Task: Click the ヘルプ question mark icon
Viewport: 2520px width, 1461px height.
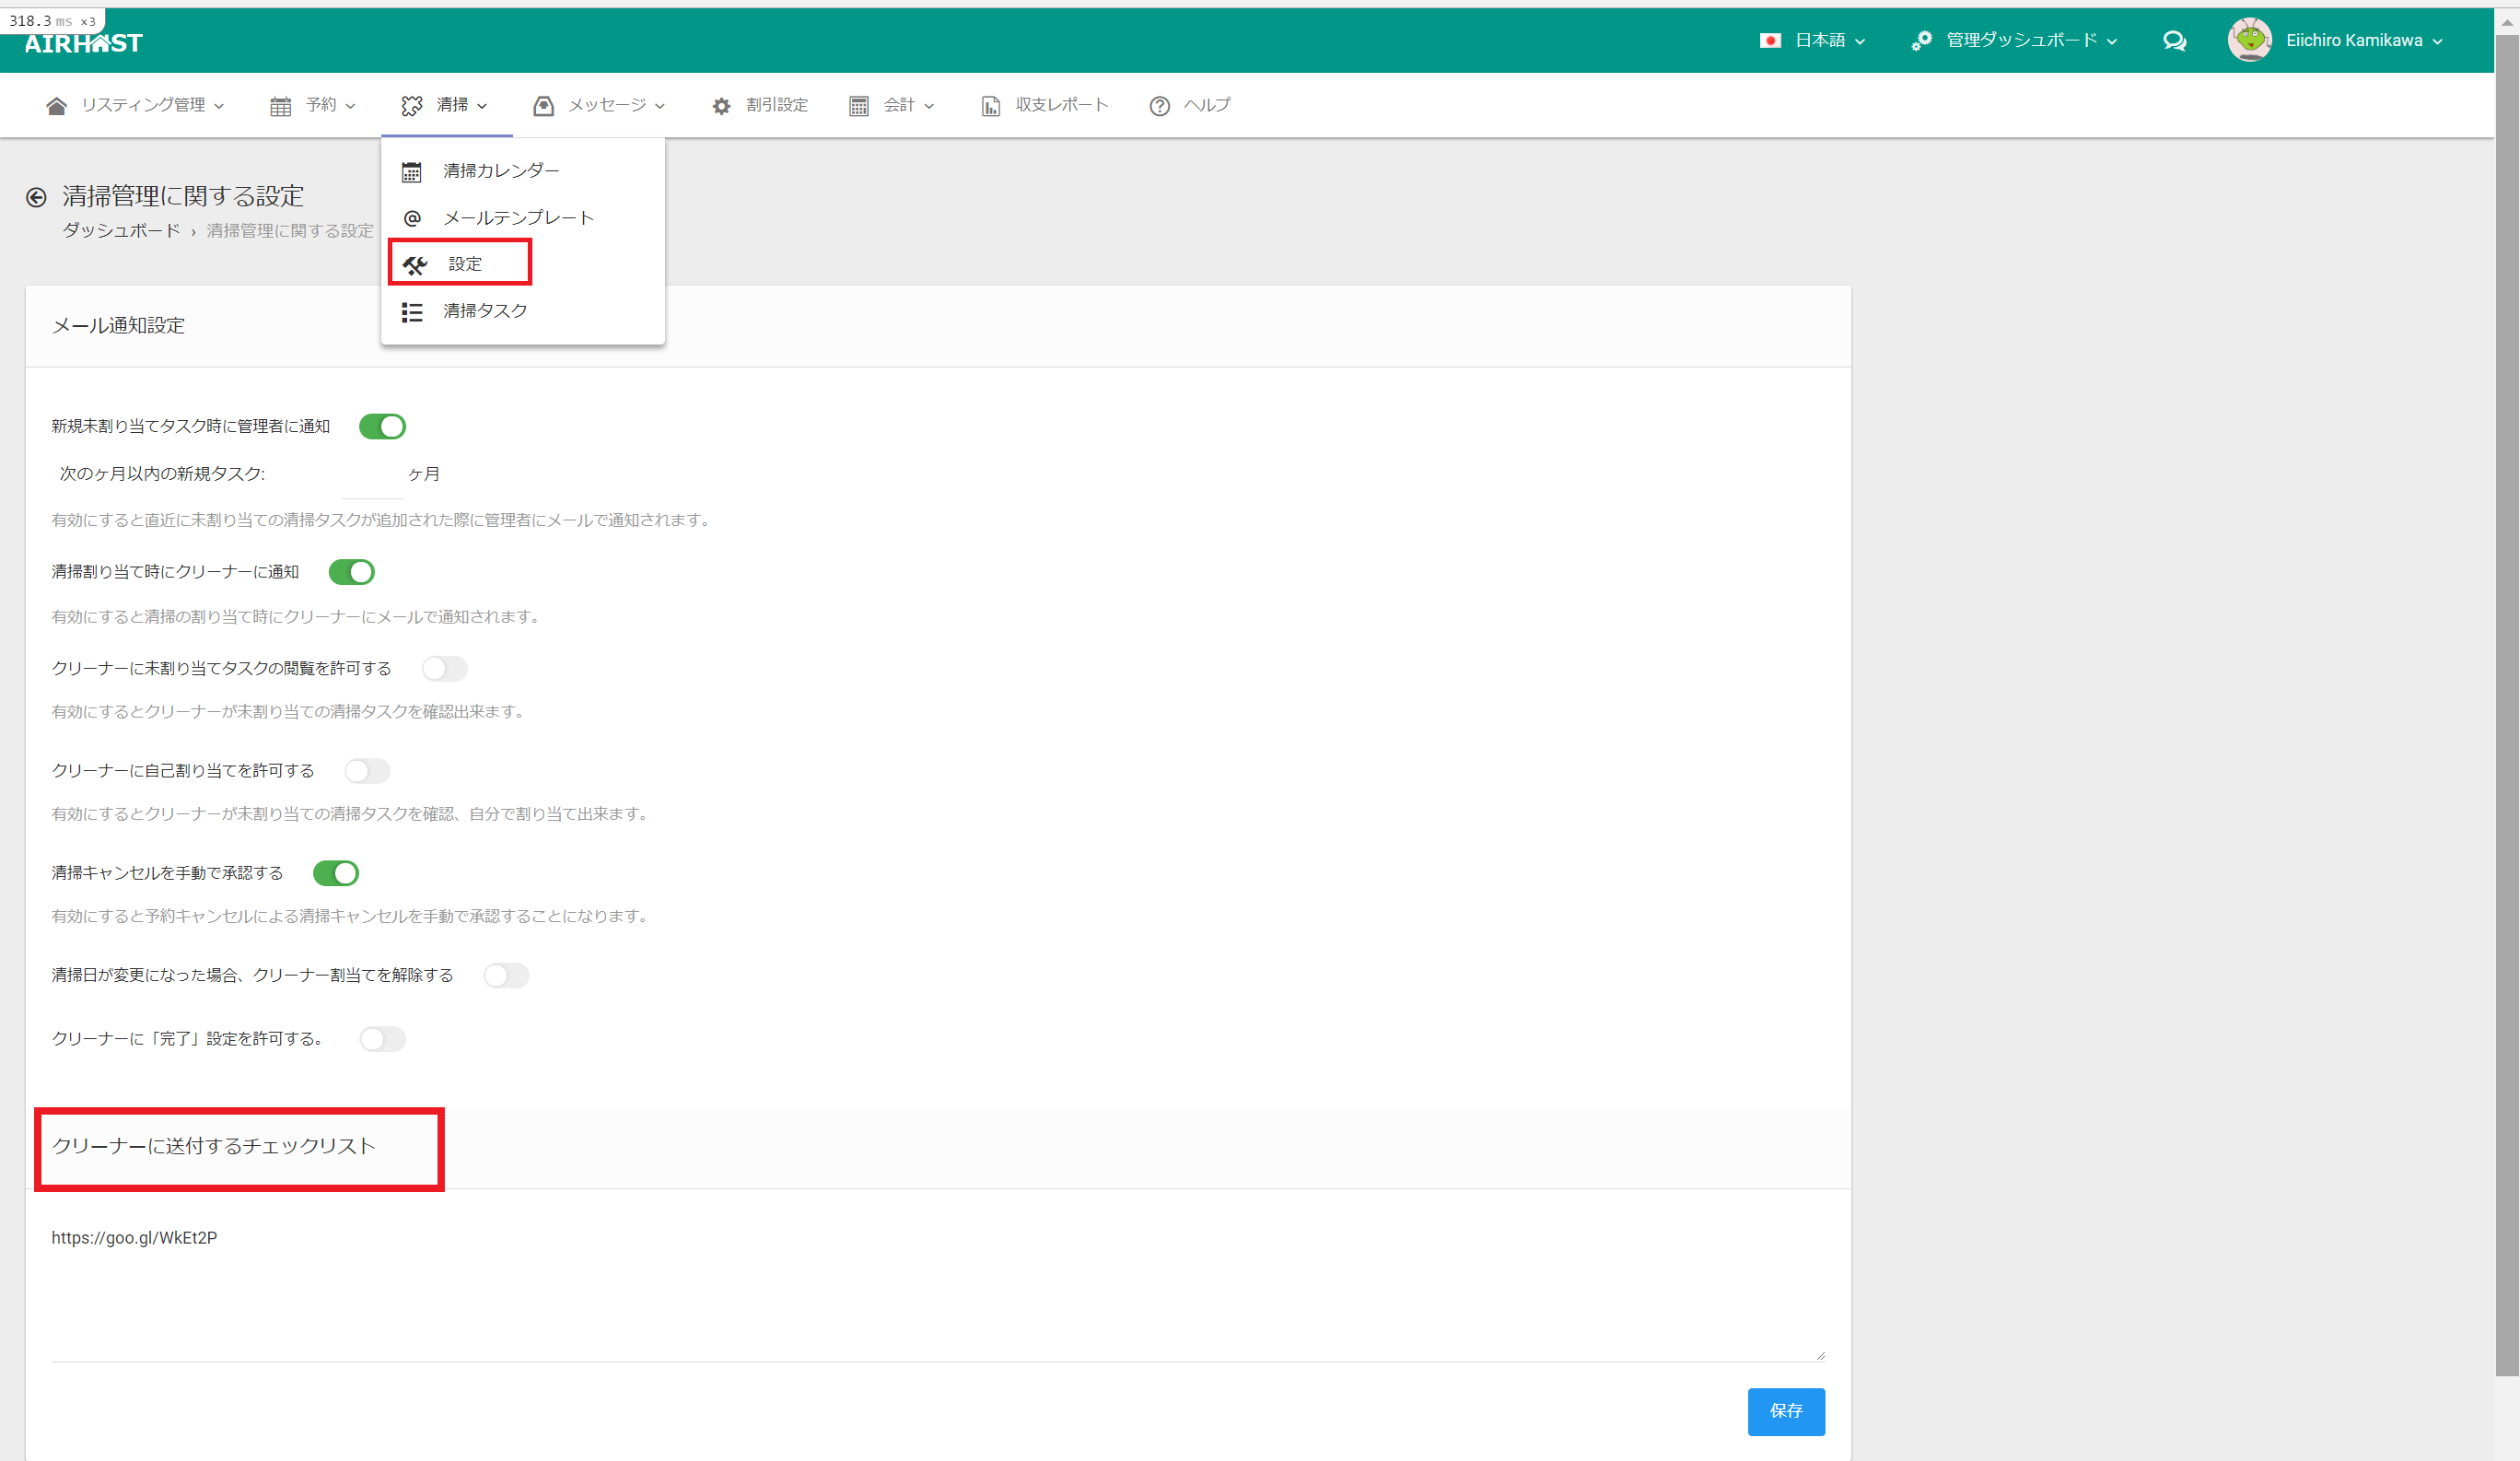Action: [1159, 106]
